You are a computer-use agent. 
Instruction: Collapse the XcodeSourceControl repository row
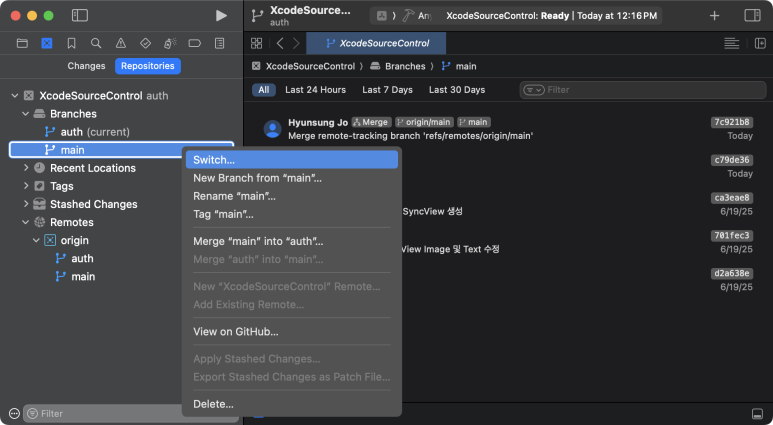coord(15,96)
